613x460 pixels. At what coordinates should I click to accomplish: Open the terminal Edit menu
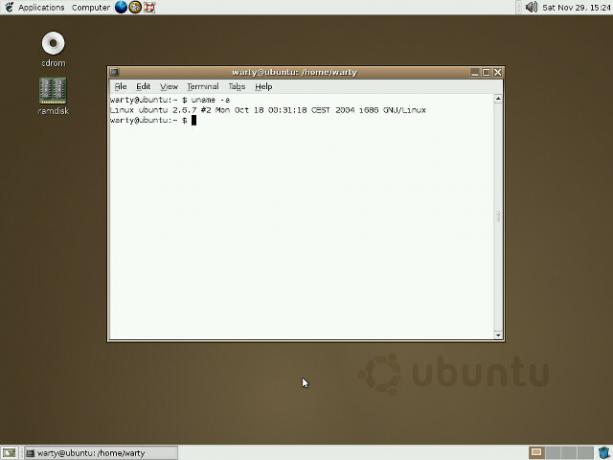tap(143, 86)
